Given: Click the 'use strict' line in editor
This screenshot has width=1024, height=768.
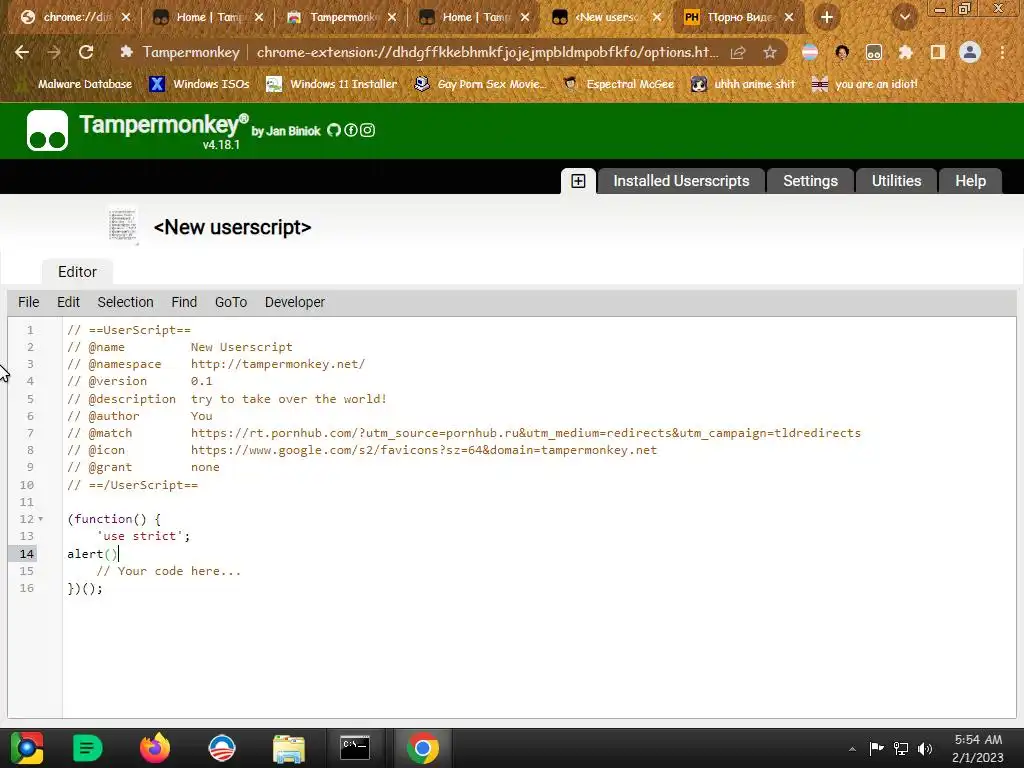Looking at the screenshot, I should pyautogui.click(x=143, y=536).
